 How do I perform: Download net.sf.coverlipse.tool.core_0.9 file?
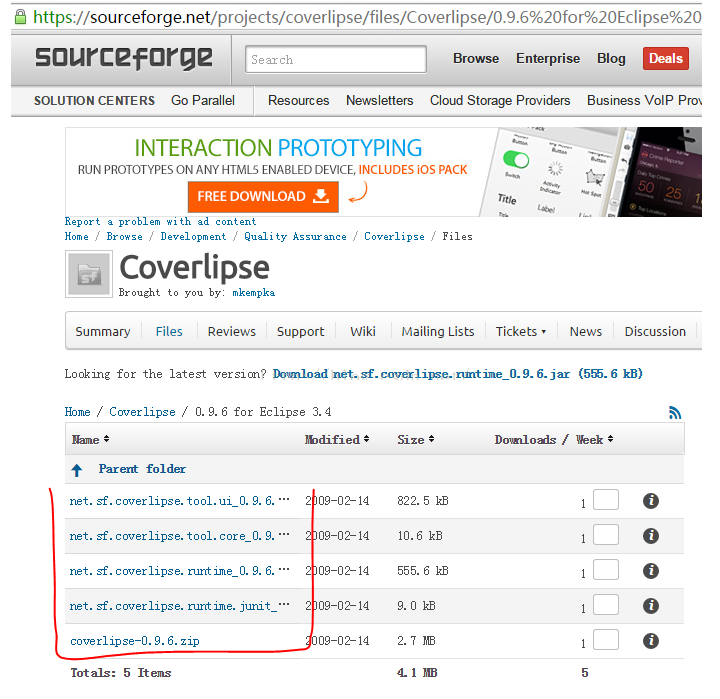(180, 536)
